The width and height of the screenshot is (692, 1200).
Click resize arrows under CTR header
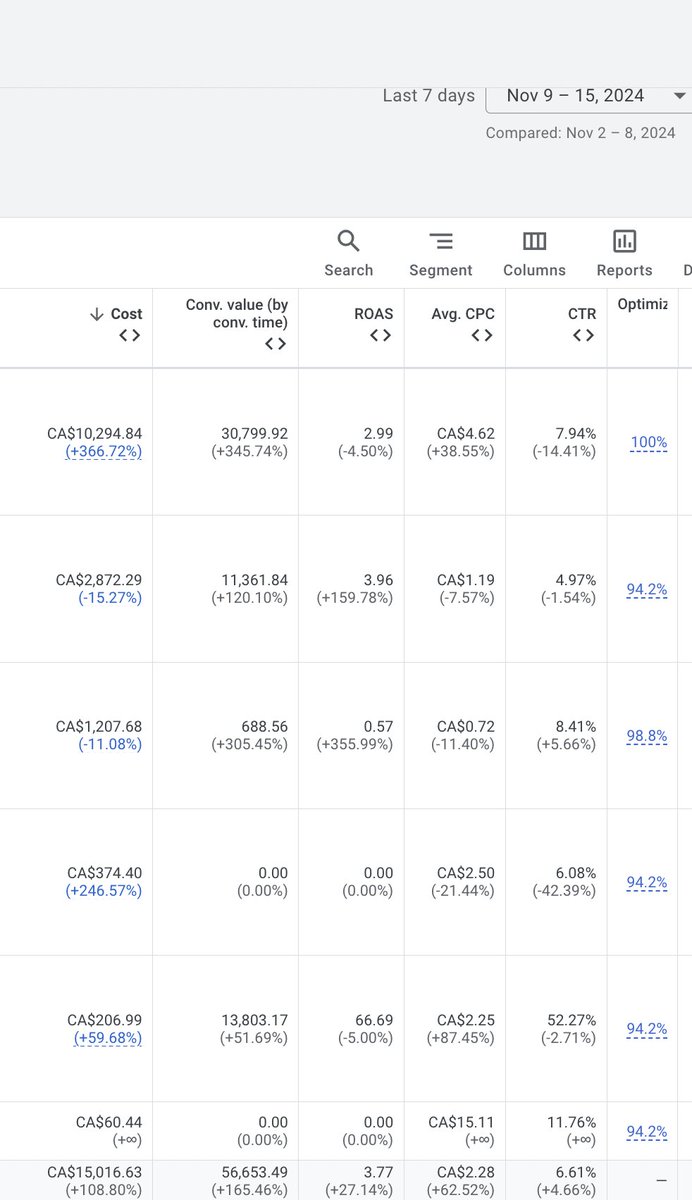[x=584, y=336]
